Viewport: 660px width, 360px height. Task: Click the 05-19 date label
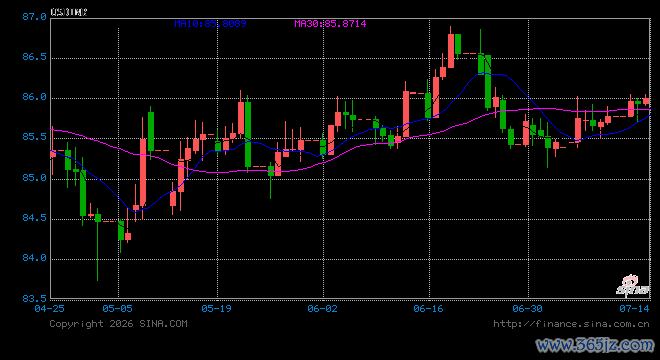216,309
